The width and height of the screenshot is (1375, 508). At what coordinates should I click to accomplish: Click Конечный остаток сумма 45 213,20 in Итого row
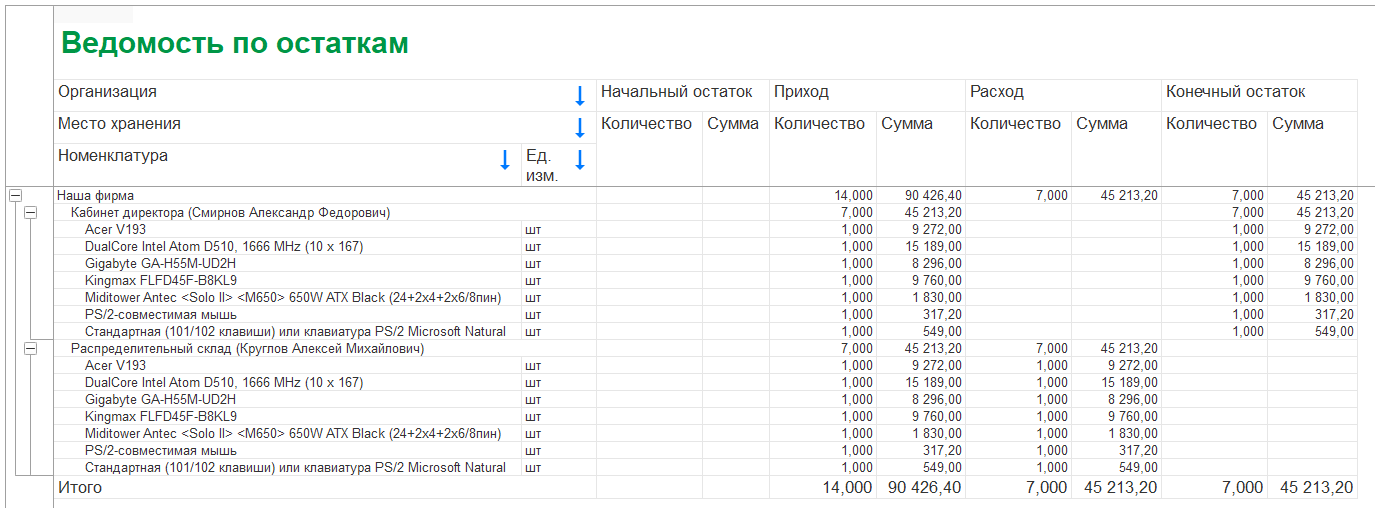(x=1316, y=488)
